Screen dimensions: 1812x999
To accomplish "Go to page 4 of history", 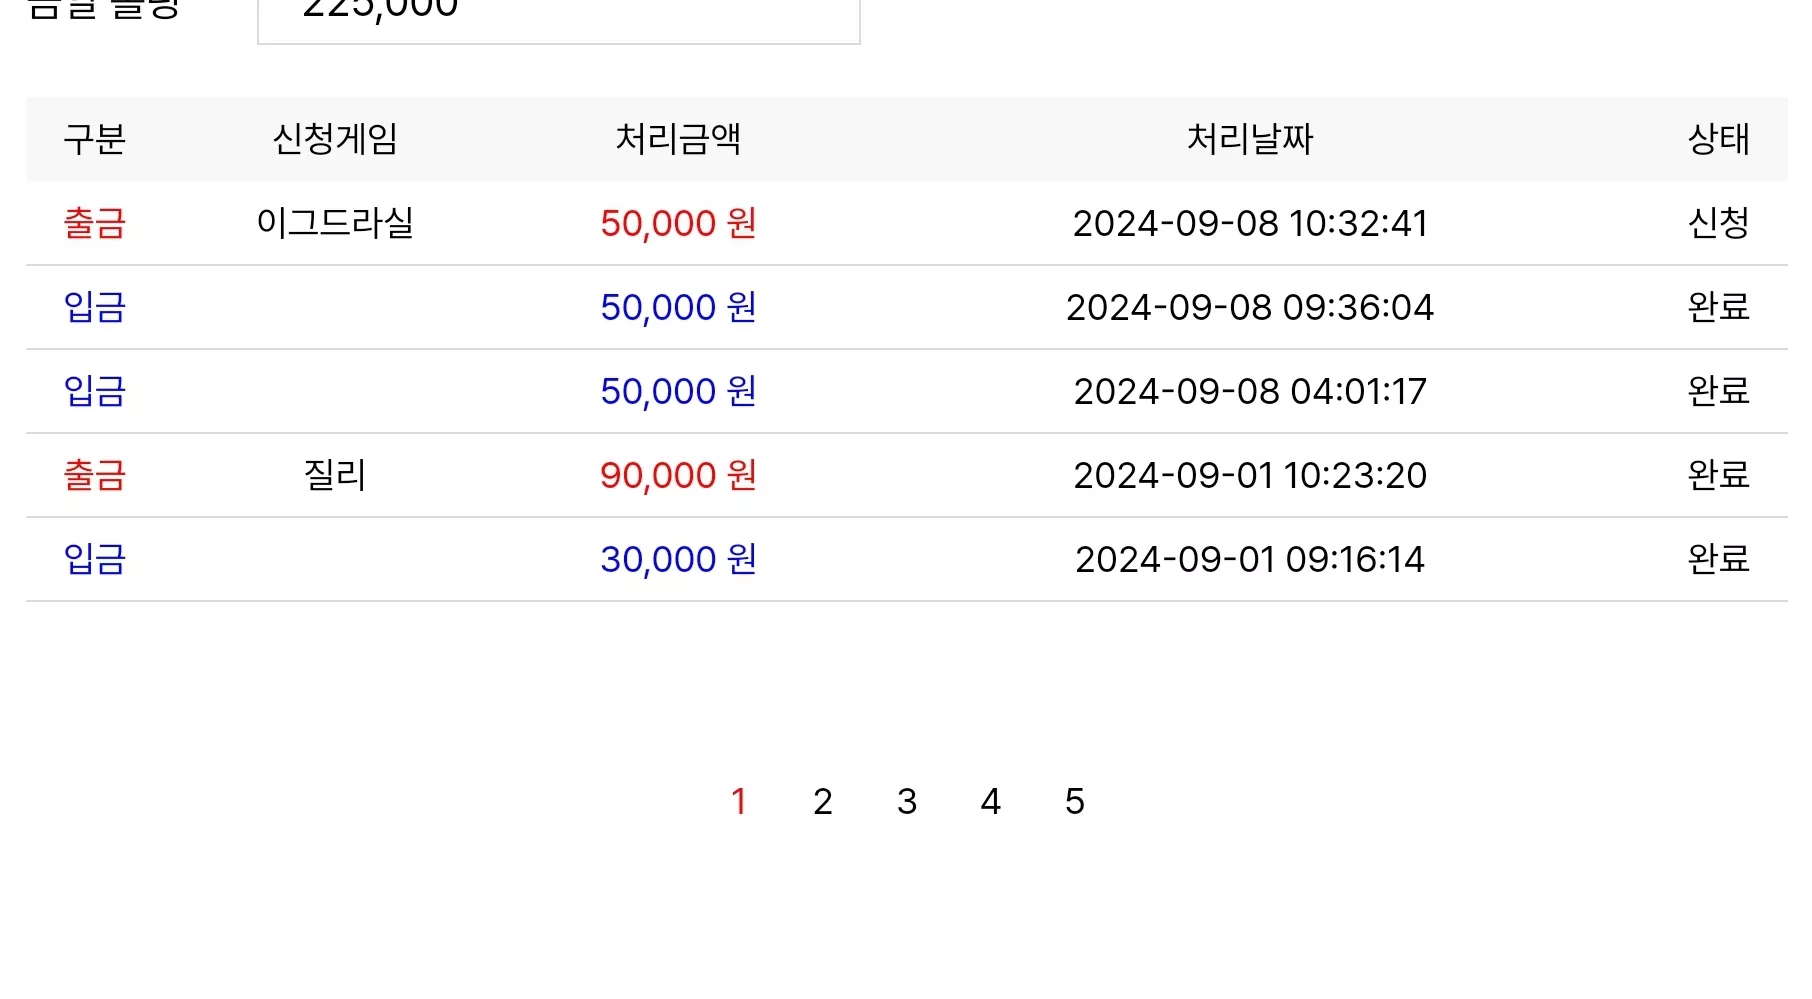I will pyautogui.click(x=991, y=801).
